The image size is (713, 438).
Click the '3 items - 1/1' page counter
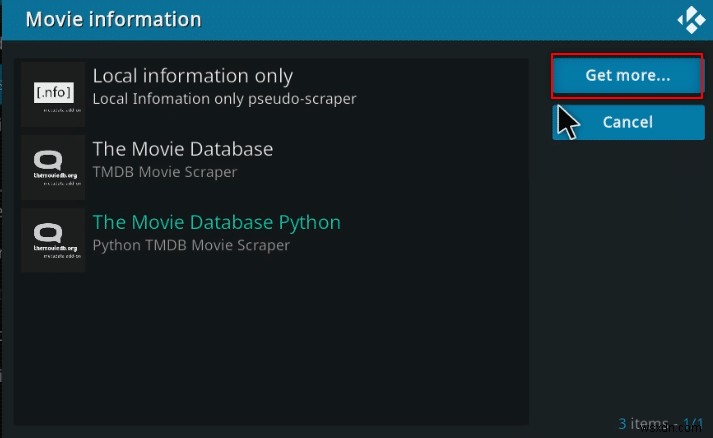(660, 424)
